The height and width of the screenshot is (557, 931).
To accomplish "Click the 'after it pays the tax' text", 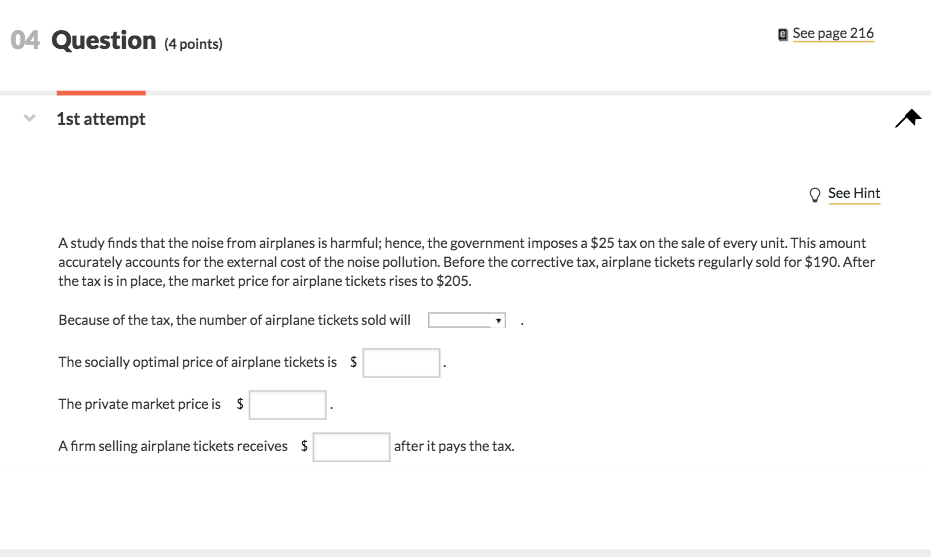I will pos(454,446).
